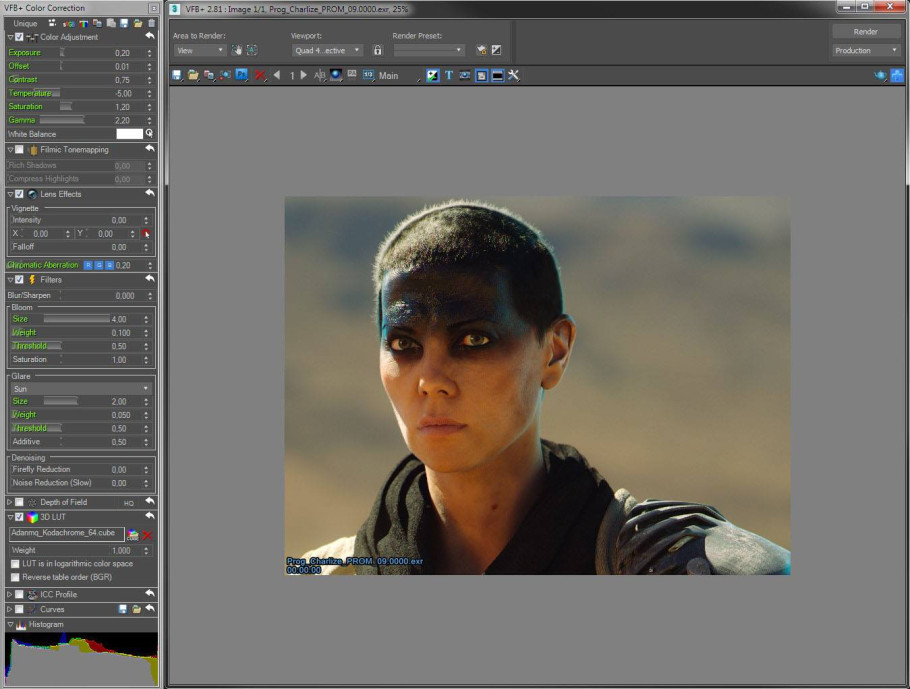Image resolution: width=910 pixels, height=689 pixels.
Task: Click the vignette center picker red icon
Action: (x=146, y=233)
